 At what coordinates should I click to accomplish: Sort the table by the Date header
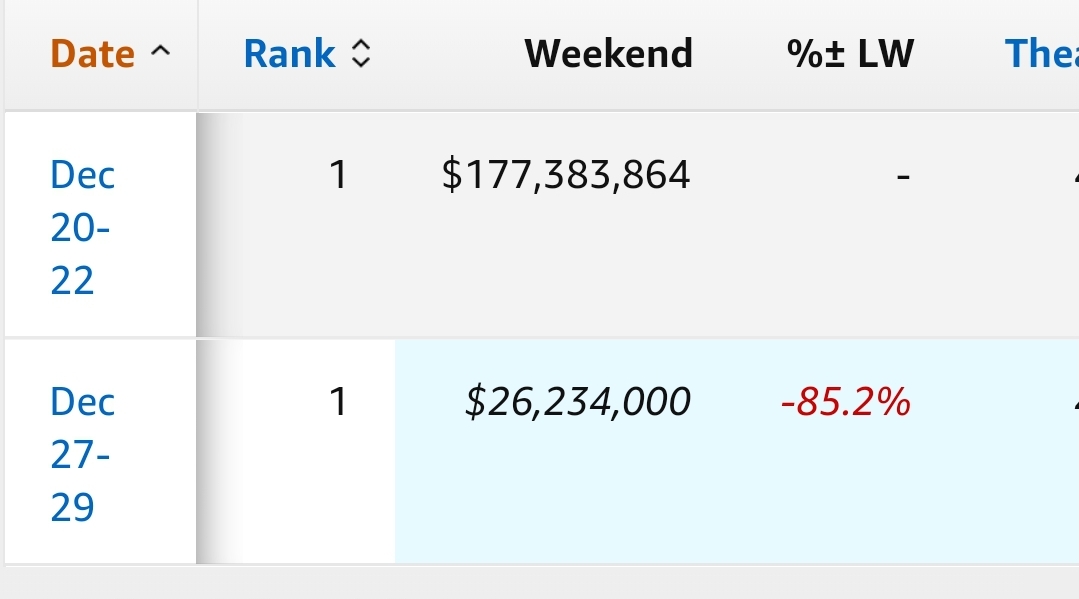pos(92,54)
